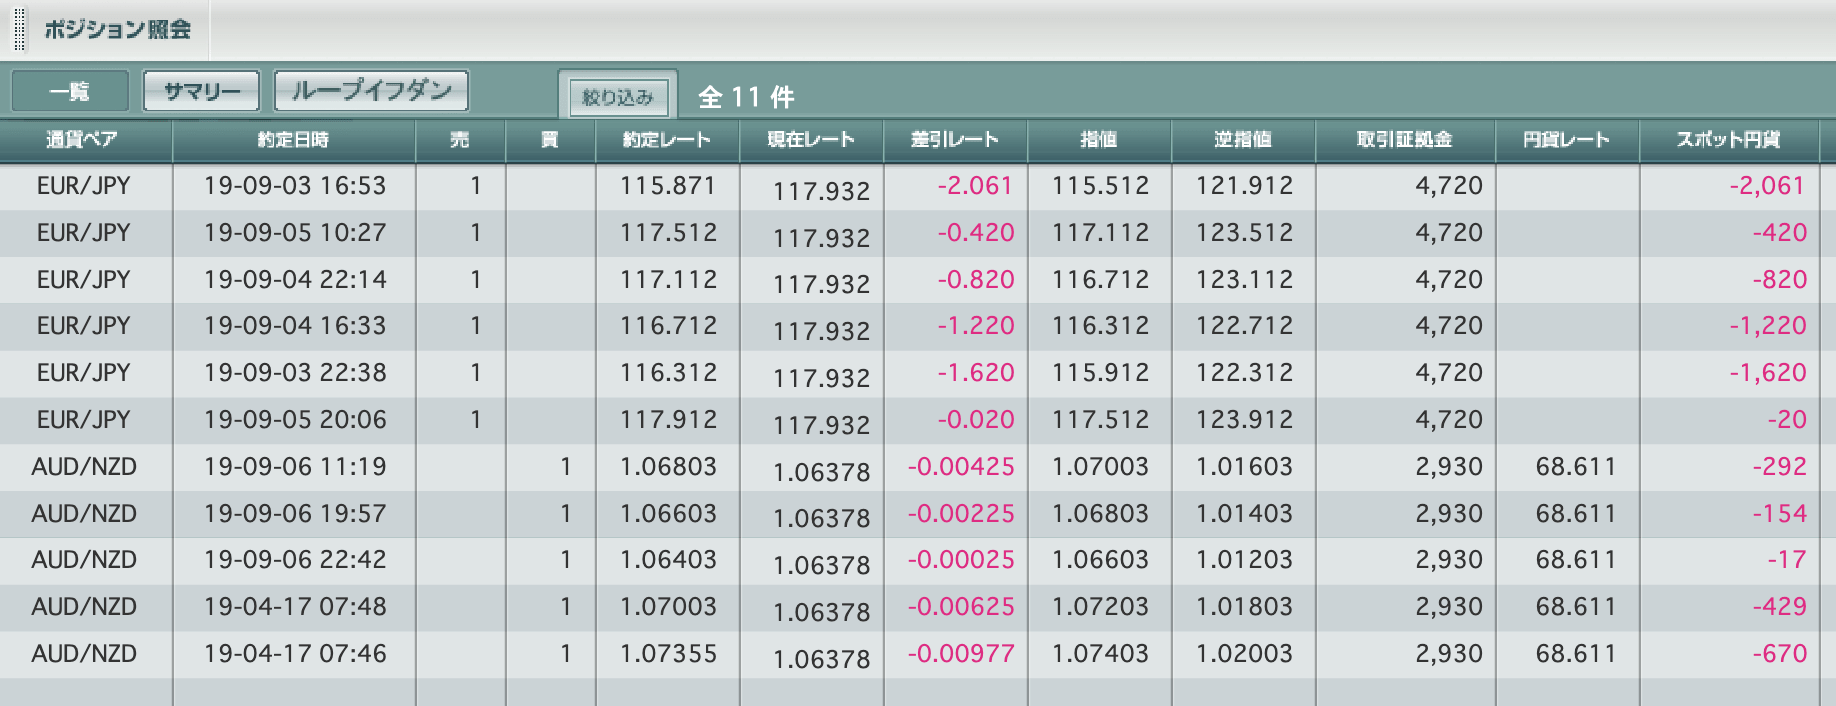This screenshot has width=1836, height=706.
Task: Open the 一覧 tab
Action: (70, 91)
